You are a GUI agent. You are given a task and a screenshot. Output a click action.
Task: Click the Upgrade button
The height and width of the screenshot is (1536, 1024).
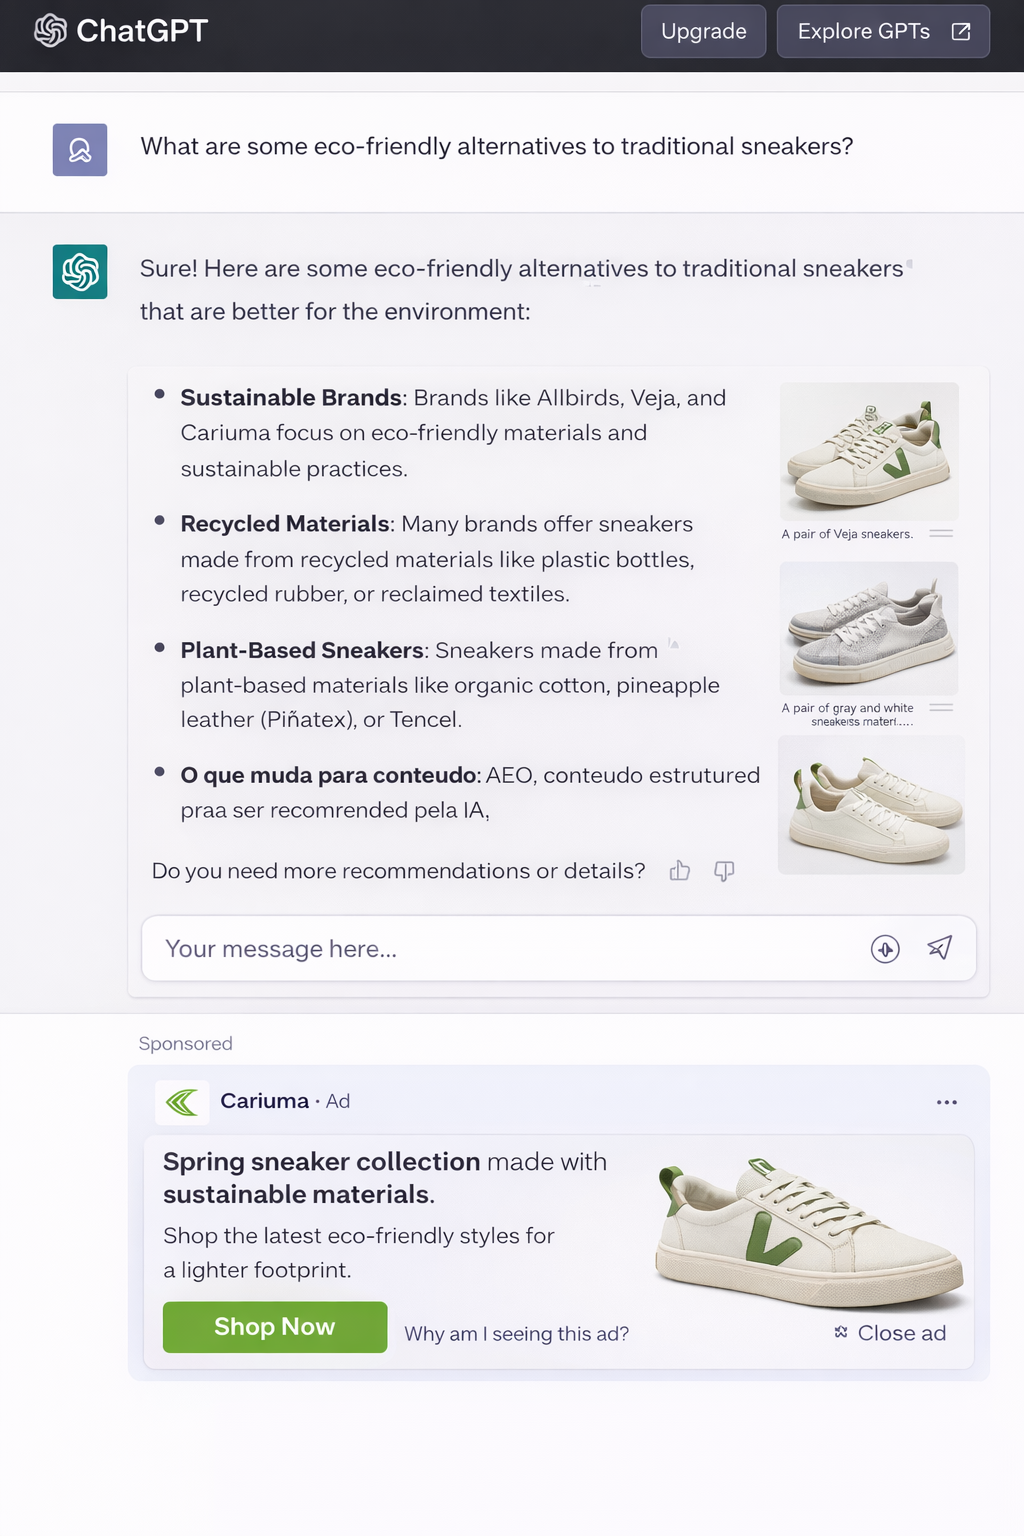click(703, 31)
